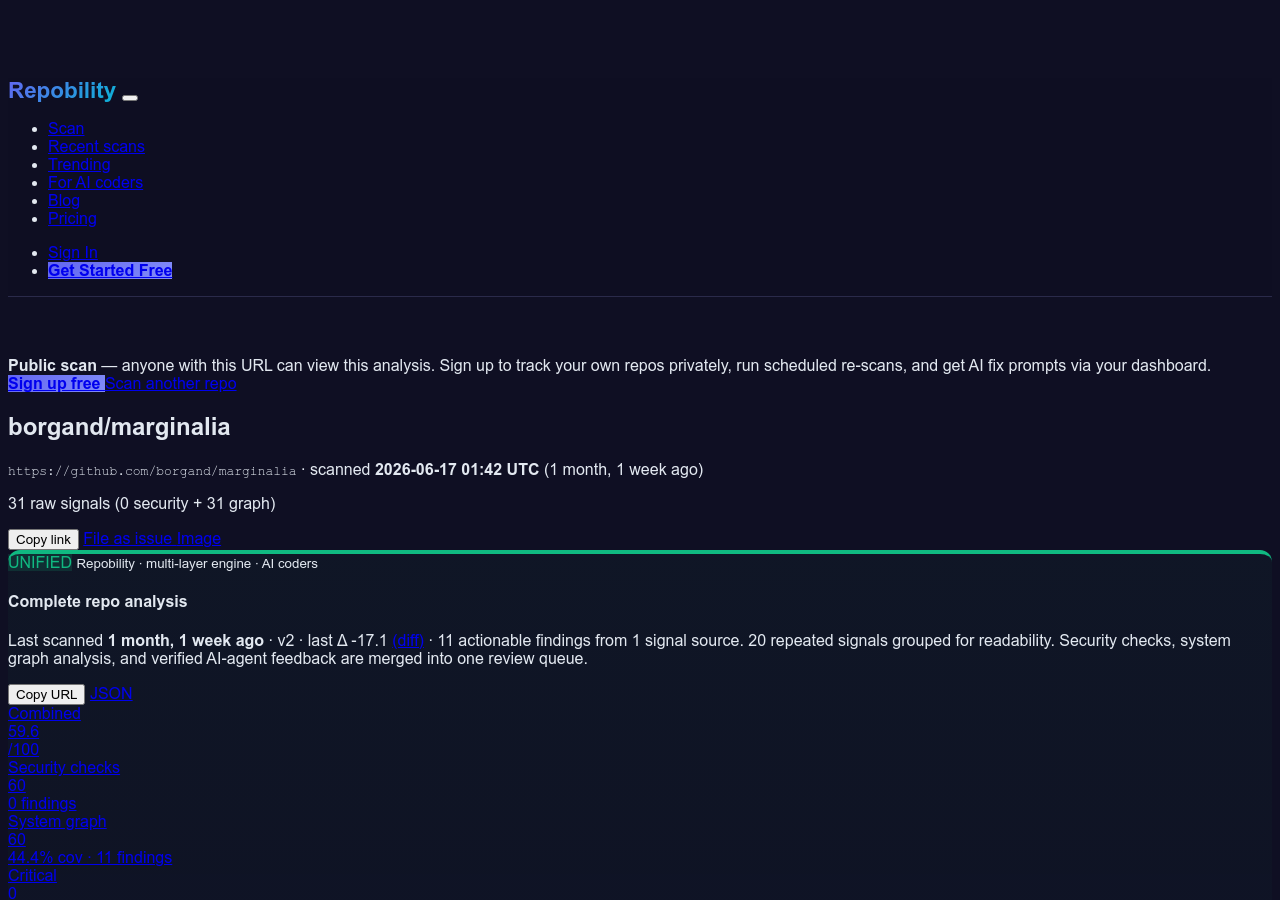The image size is (1280, 900).
Task: Toggle the navbar menu button beside Repobility
Action: pos(130,97)
